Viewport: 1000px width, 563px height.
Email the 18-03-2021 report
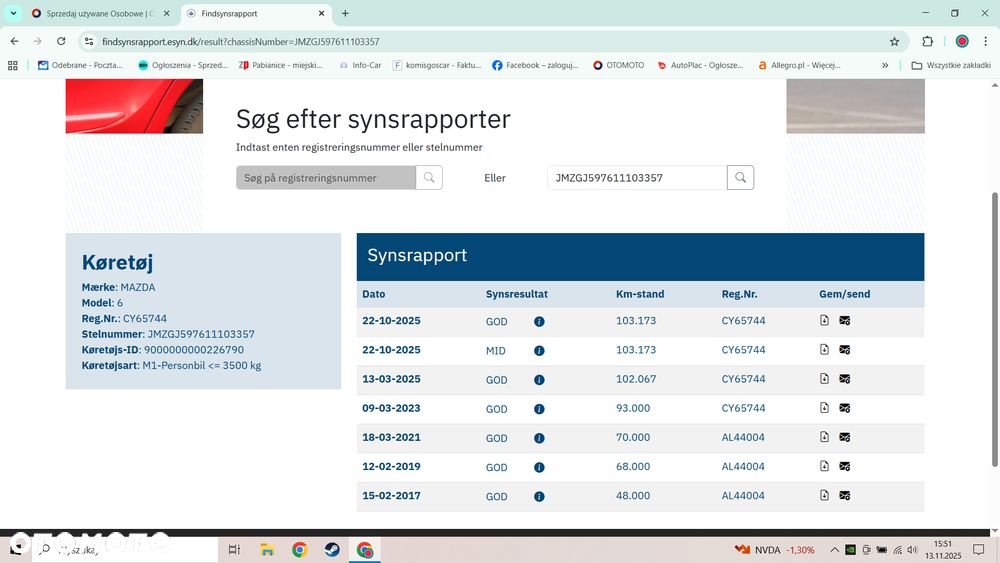click(844, 437)
